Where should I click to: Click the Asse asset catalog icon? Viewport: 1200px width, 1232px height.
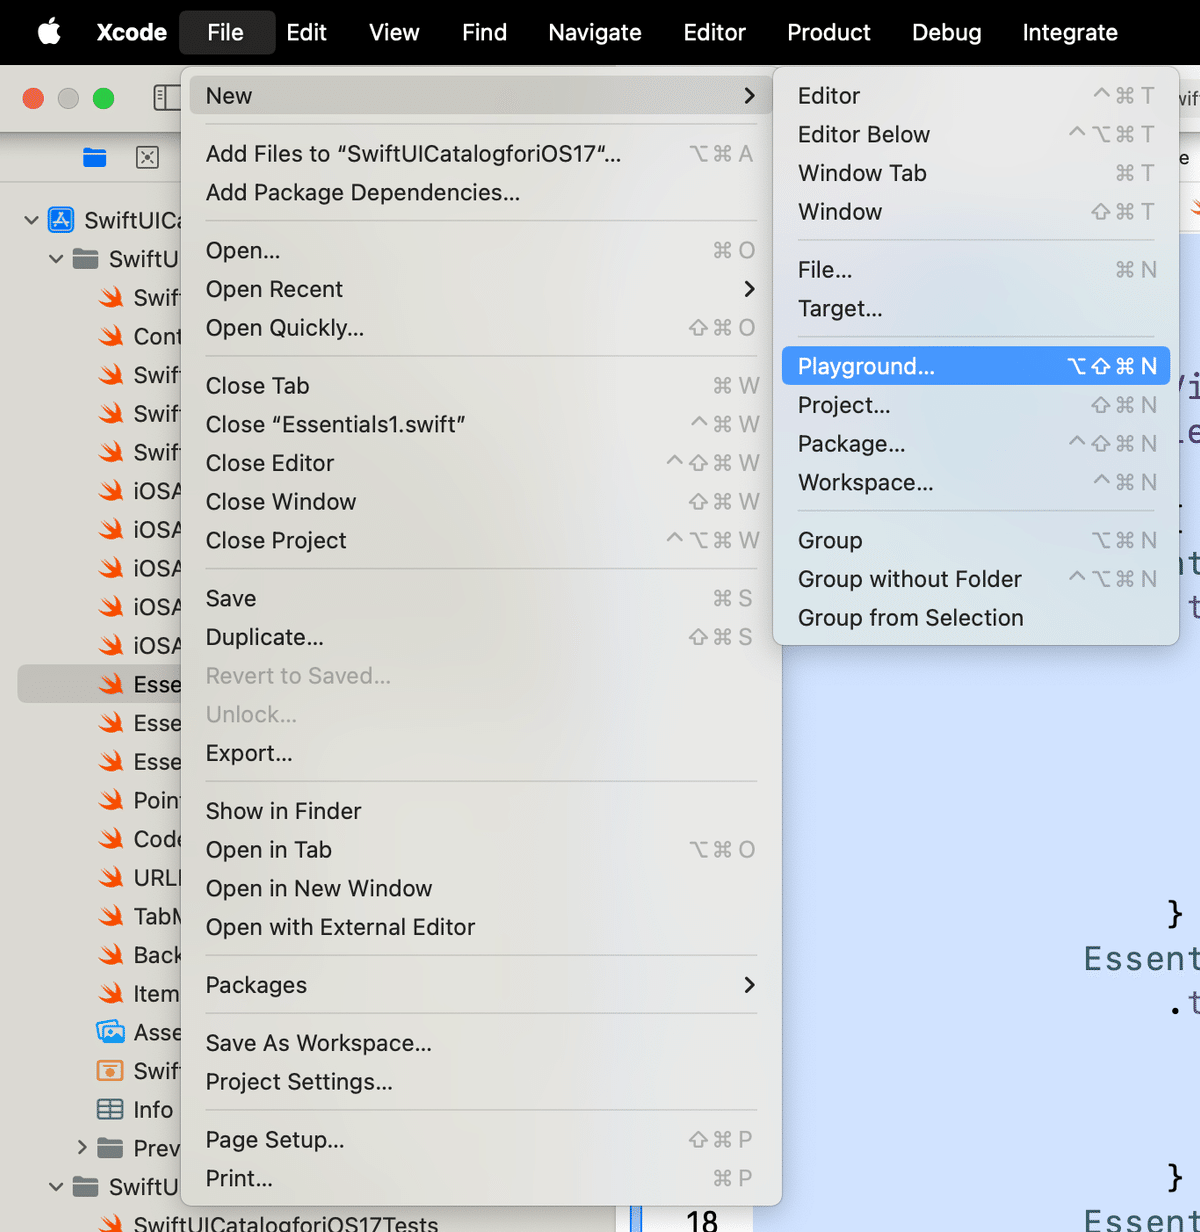coord(110,1032)
